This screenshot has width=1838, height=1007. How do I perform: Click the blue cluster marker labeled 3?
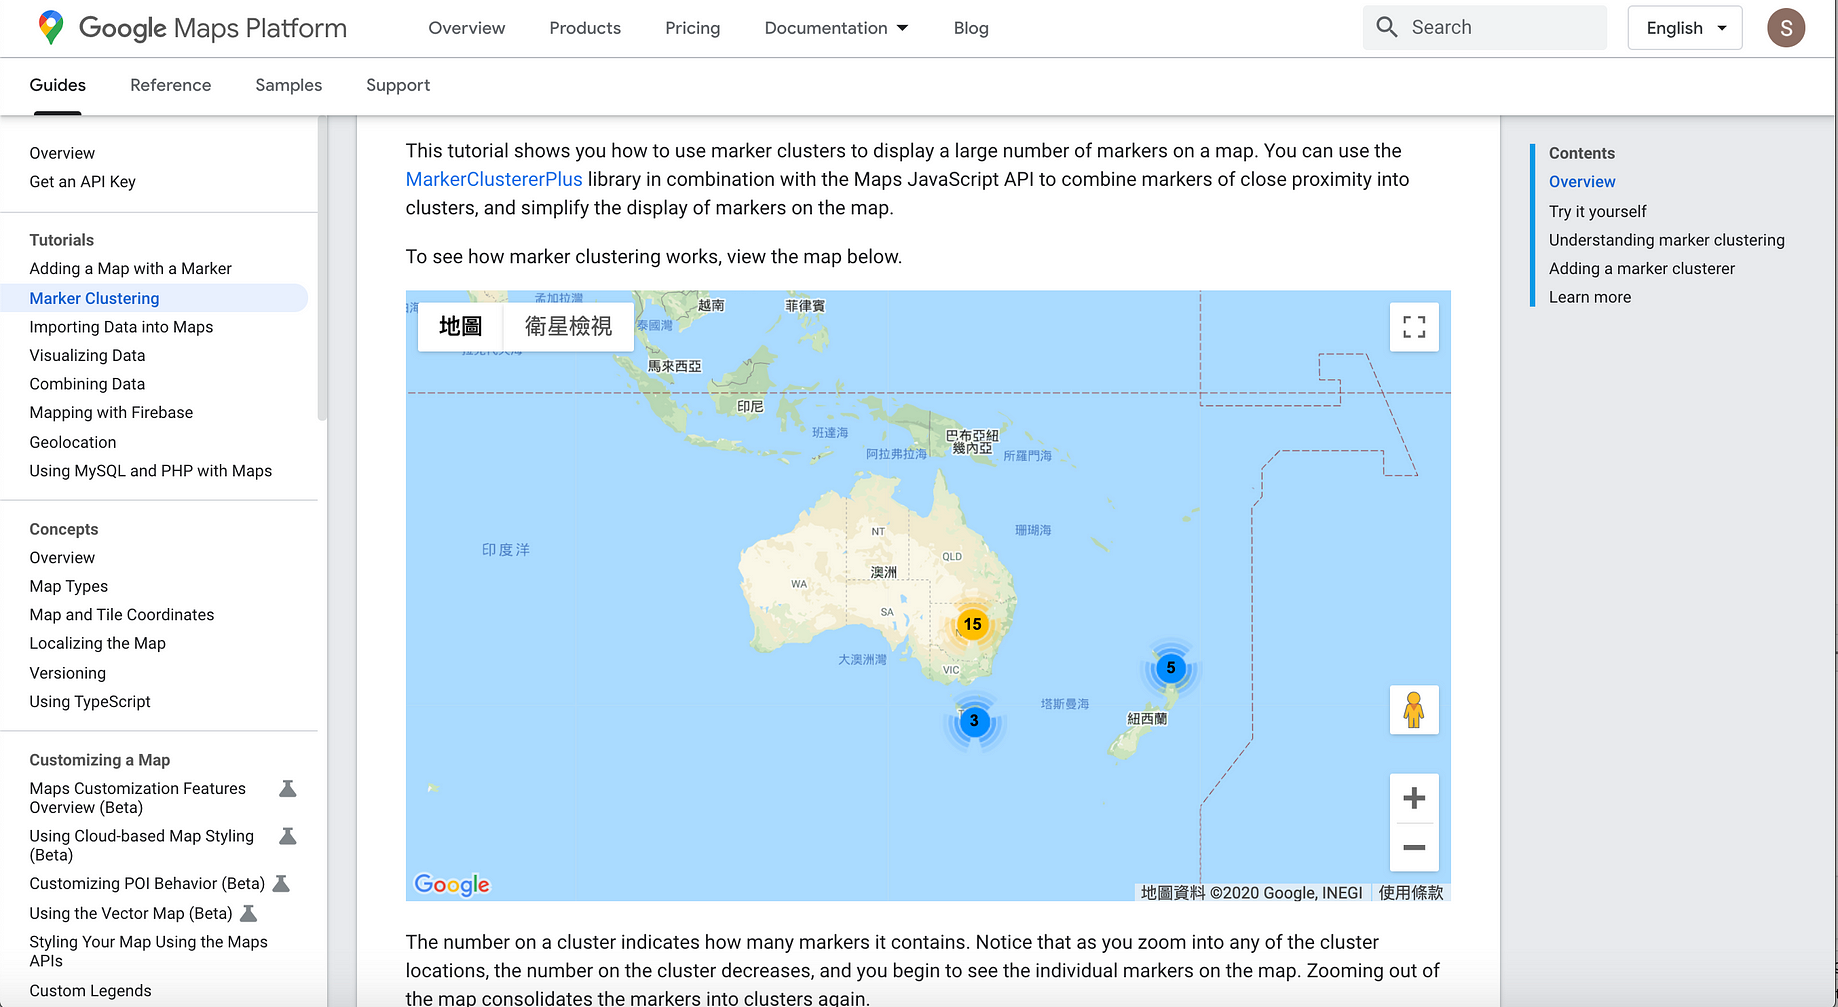(974, 721)
